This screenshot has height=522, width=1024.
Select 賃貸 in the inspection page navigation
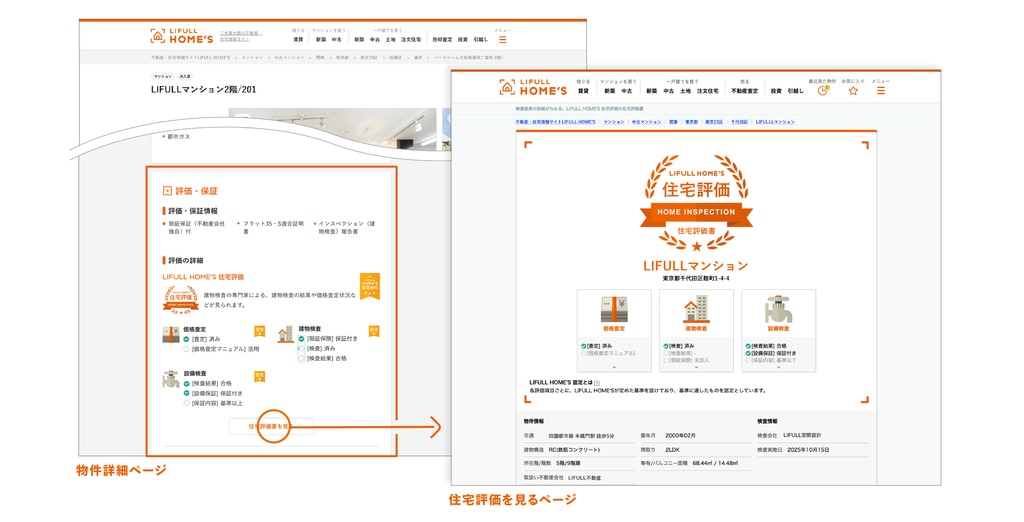[x=583, y=91]
